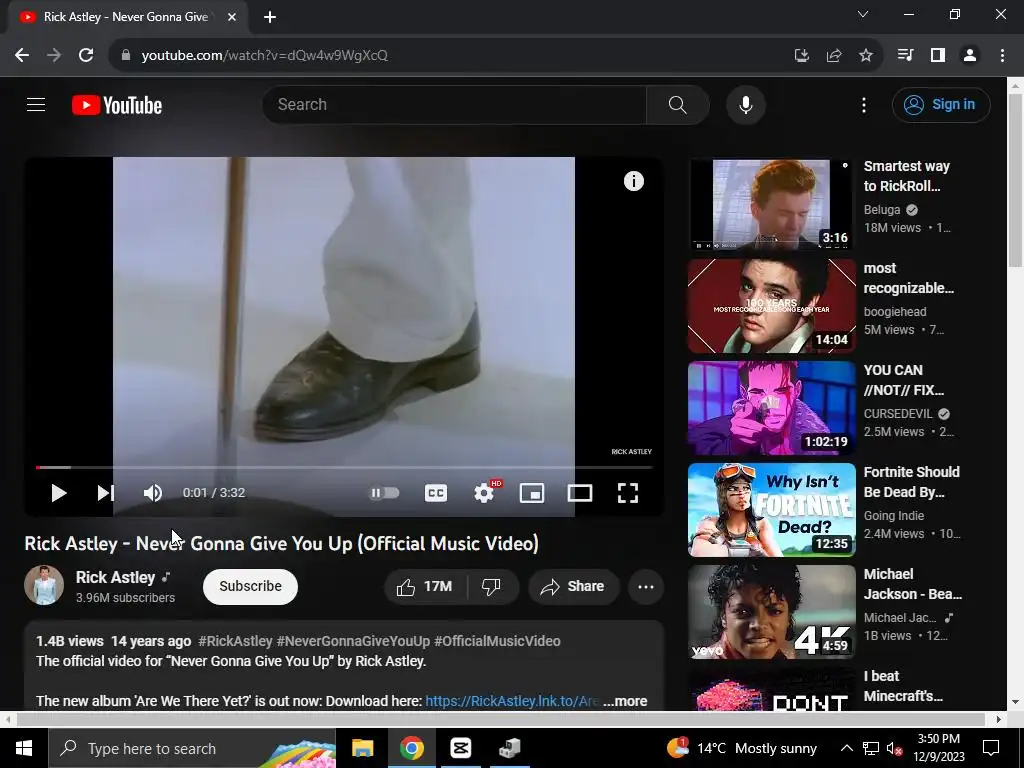This screenshot has width=1024, height=768.
Task: Subscribe to Rick Astley channel
Action: 250,586
